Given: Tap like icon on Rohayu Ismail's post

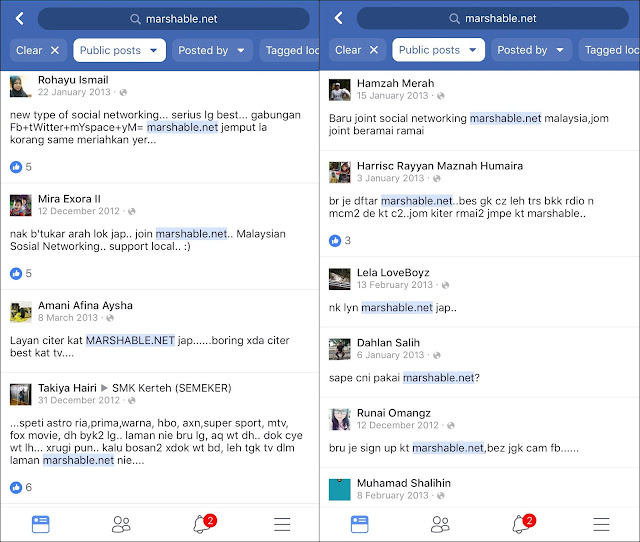Looking at the screenshot, I should click(x=16, y=167).
